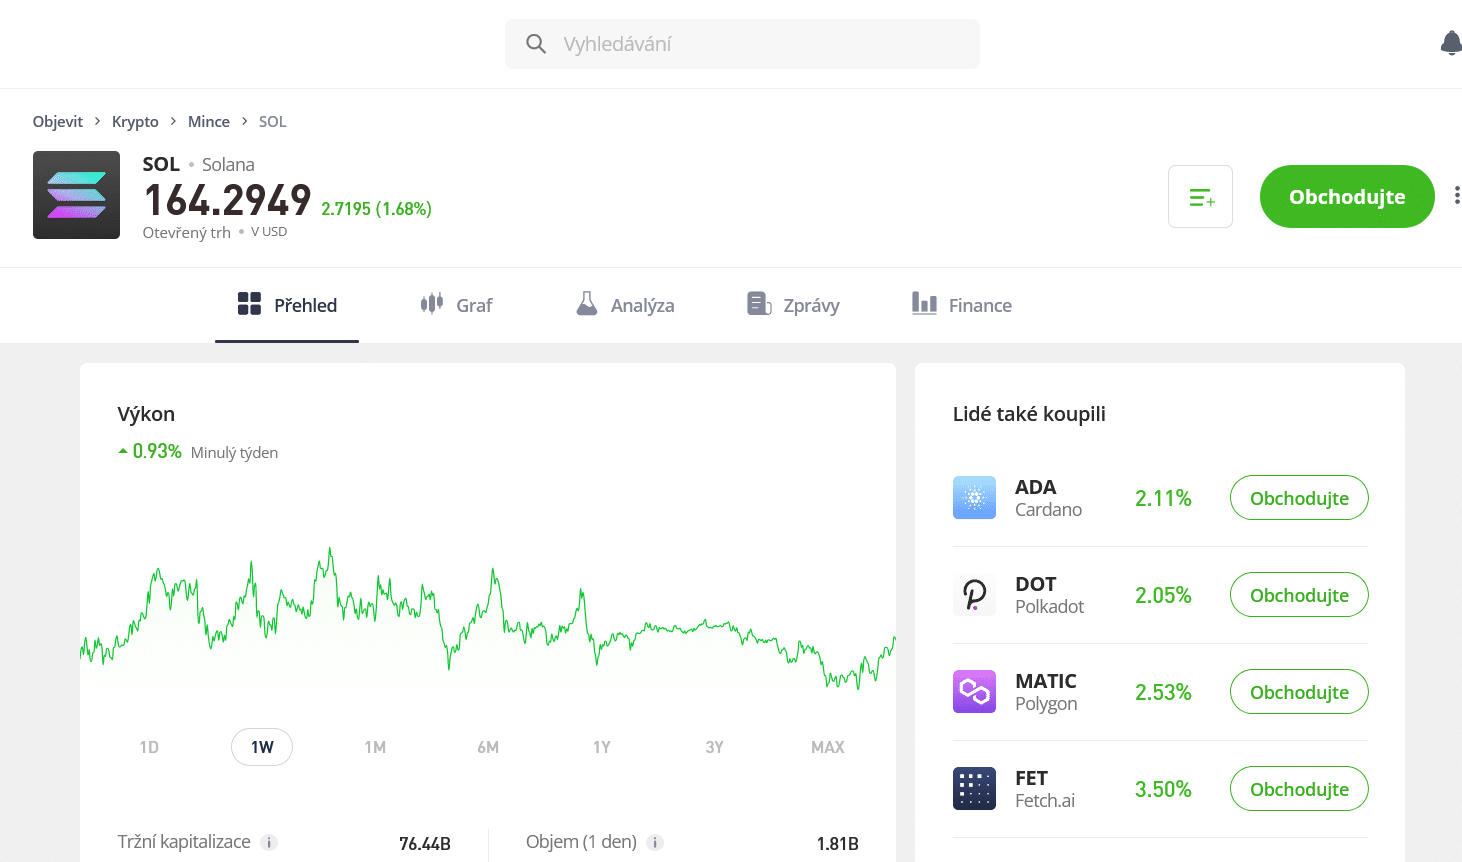
Task: Show info for Objem (1 den)
Action: point(655,842)
